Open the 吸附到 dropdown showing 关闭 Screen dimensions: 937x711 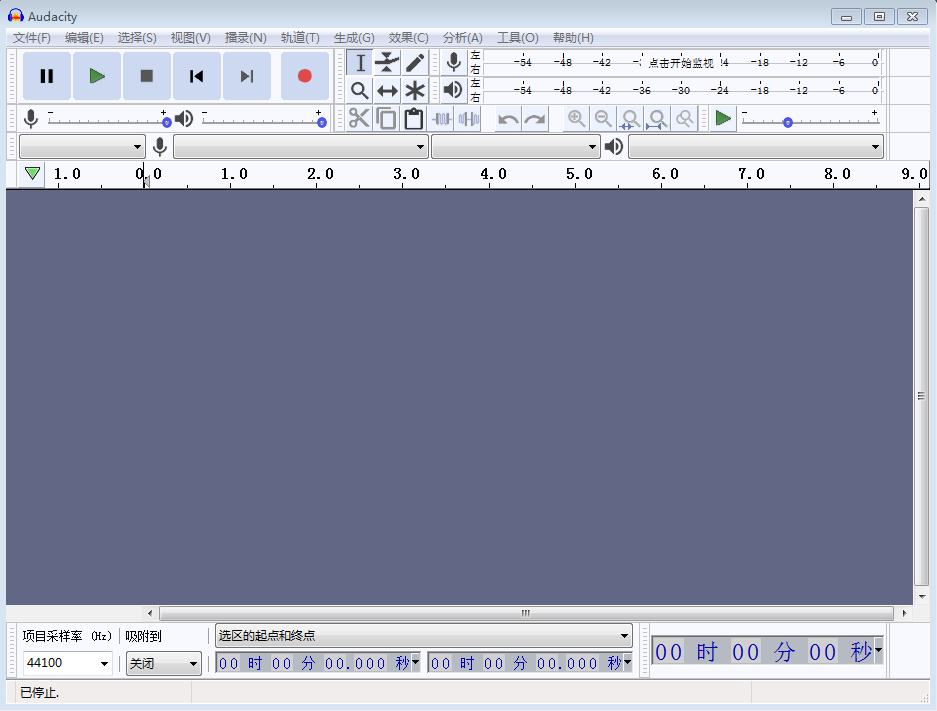pyautogui.click(x=164, y=663)
